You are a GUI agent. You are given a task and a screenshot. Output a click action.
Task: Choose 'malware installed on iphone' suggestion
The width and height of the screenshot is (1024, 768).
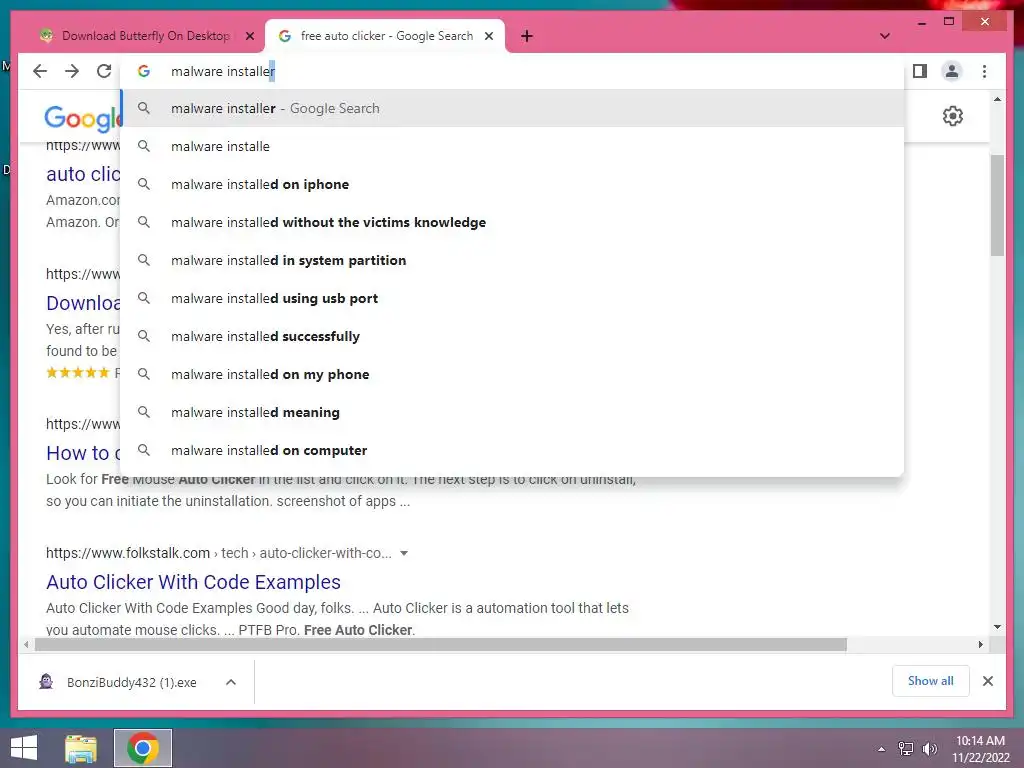pos(513,184)
